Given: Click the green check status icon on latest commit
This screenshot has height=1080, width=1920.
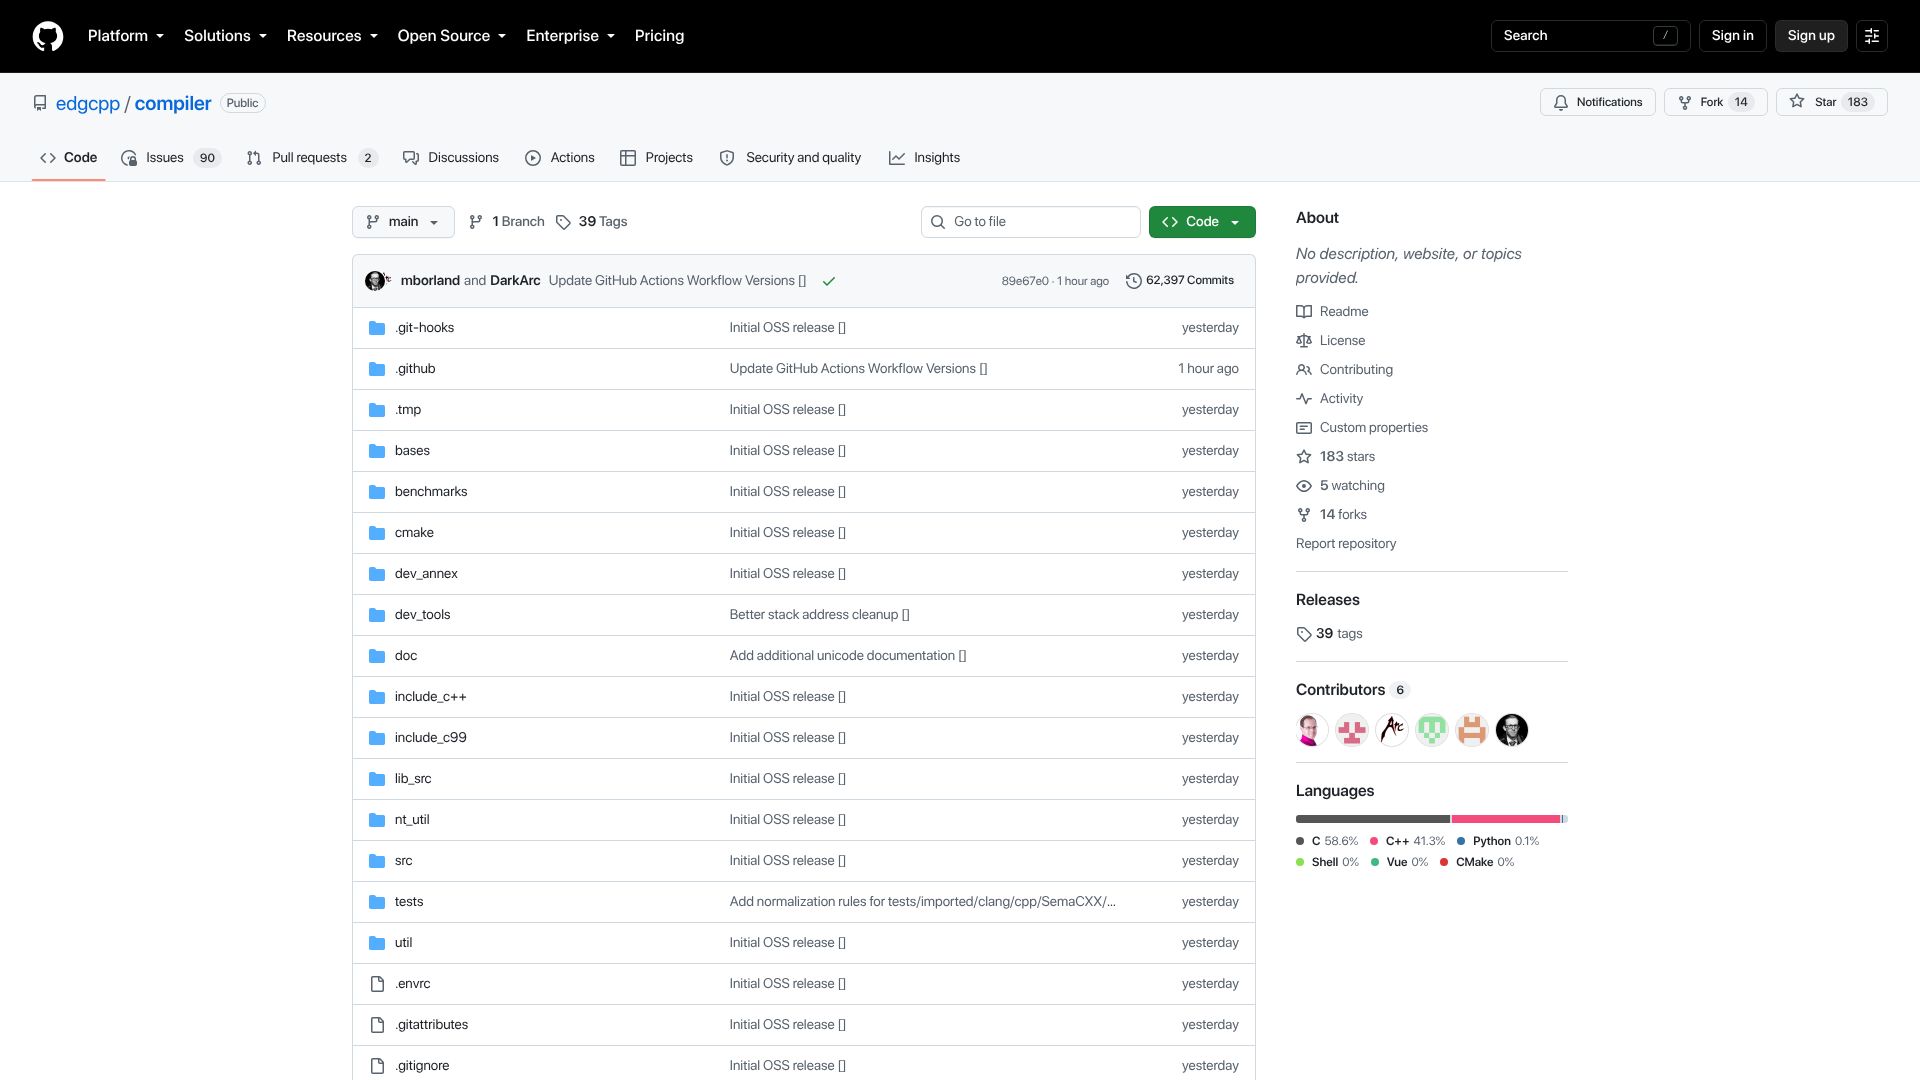Looking at the screenshot, I should coord(829,281).
